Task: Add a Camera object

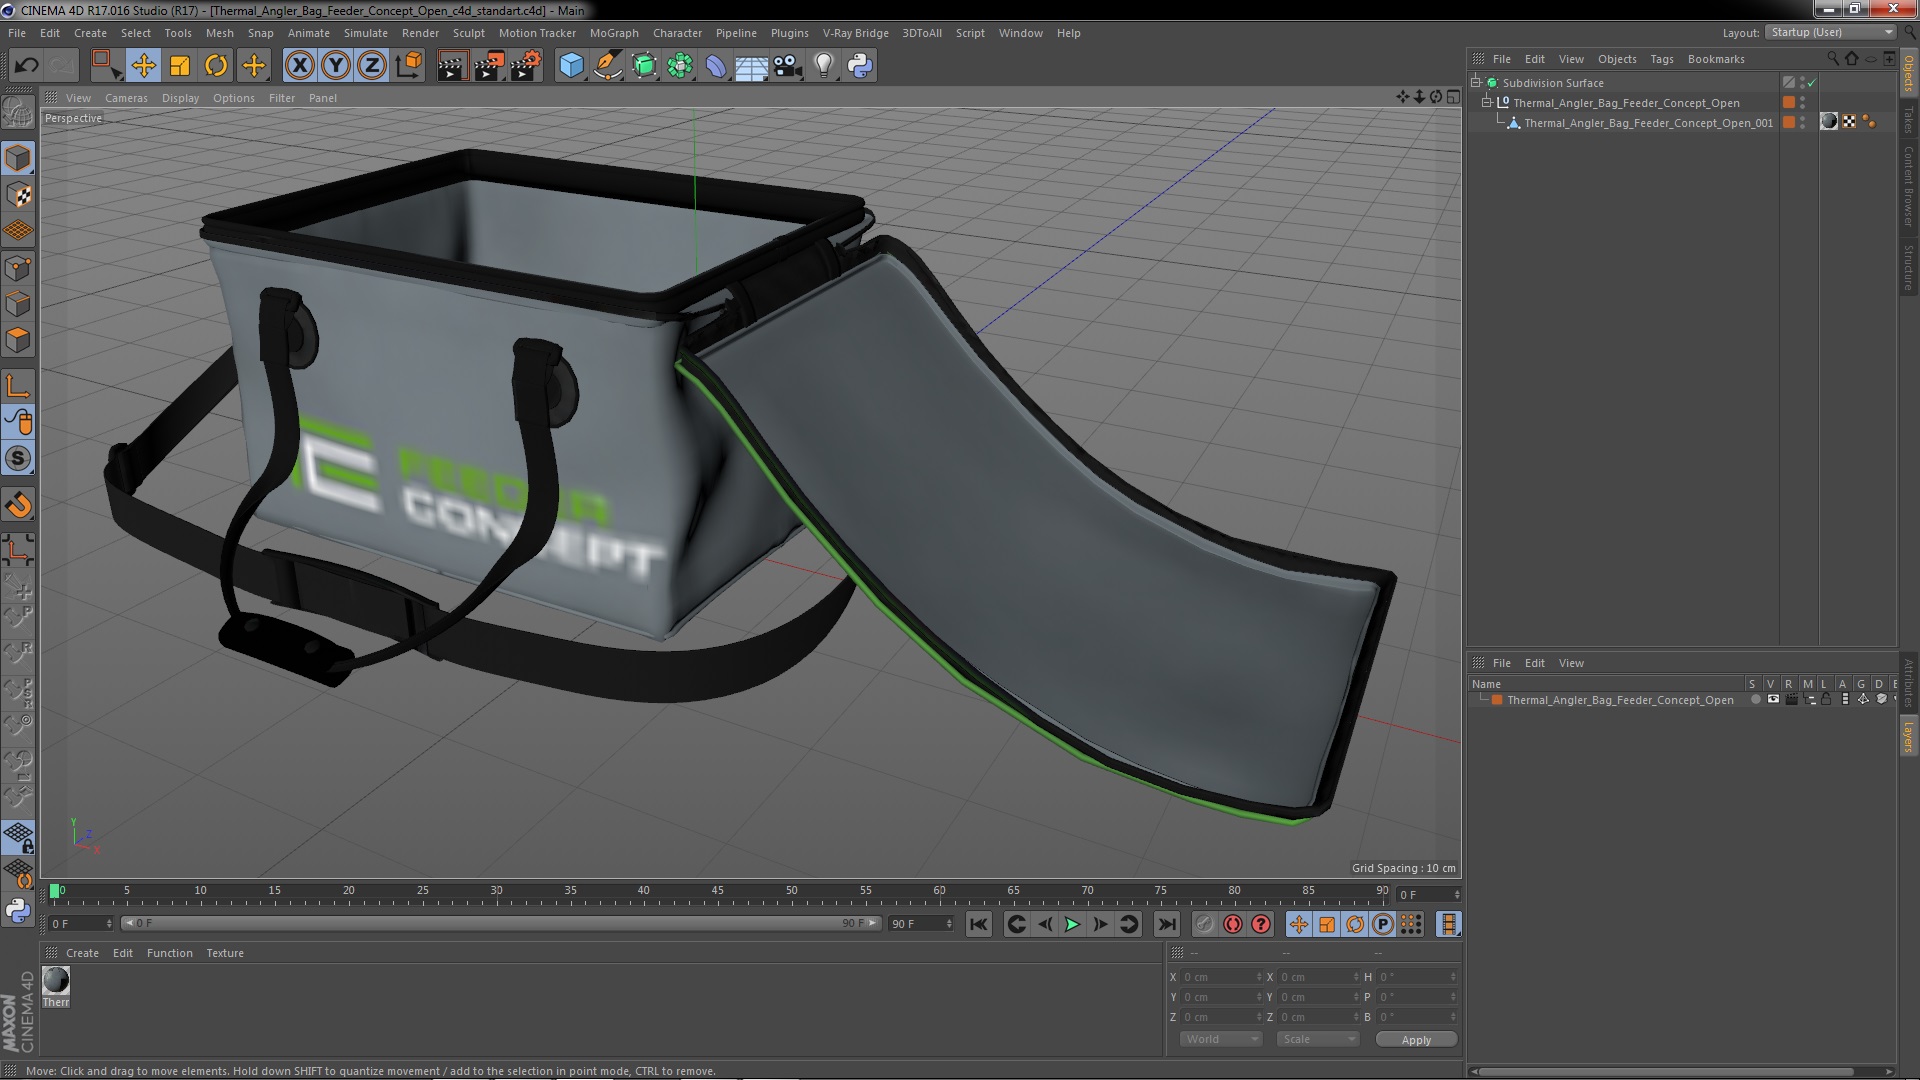Action: click(788, 66)
